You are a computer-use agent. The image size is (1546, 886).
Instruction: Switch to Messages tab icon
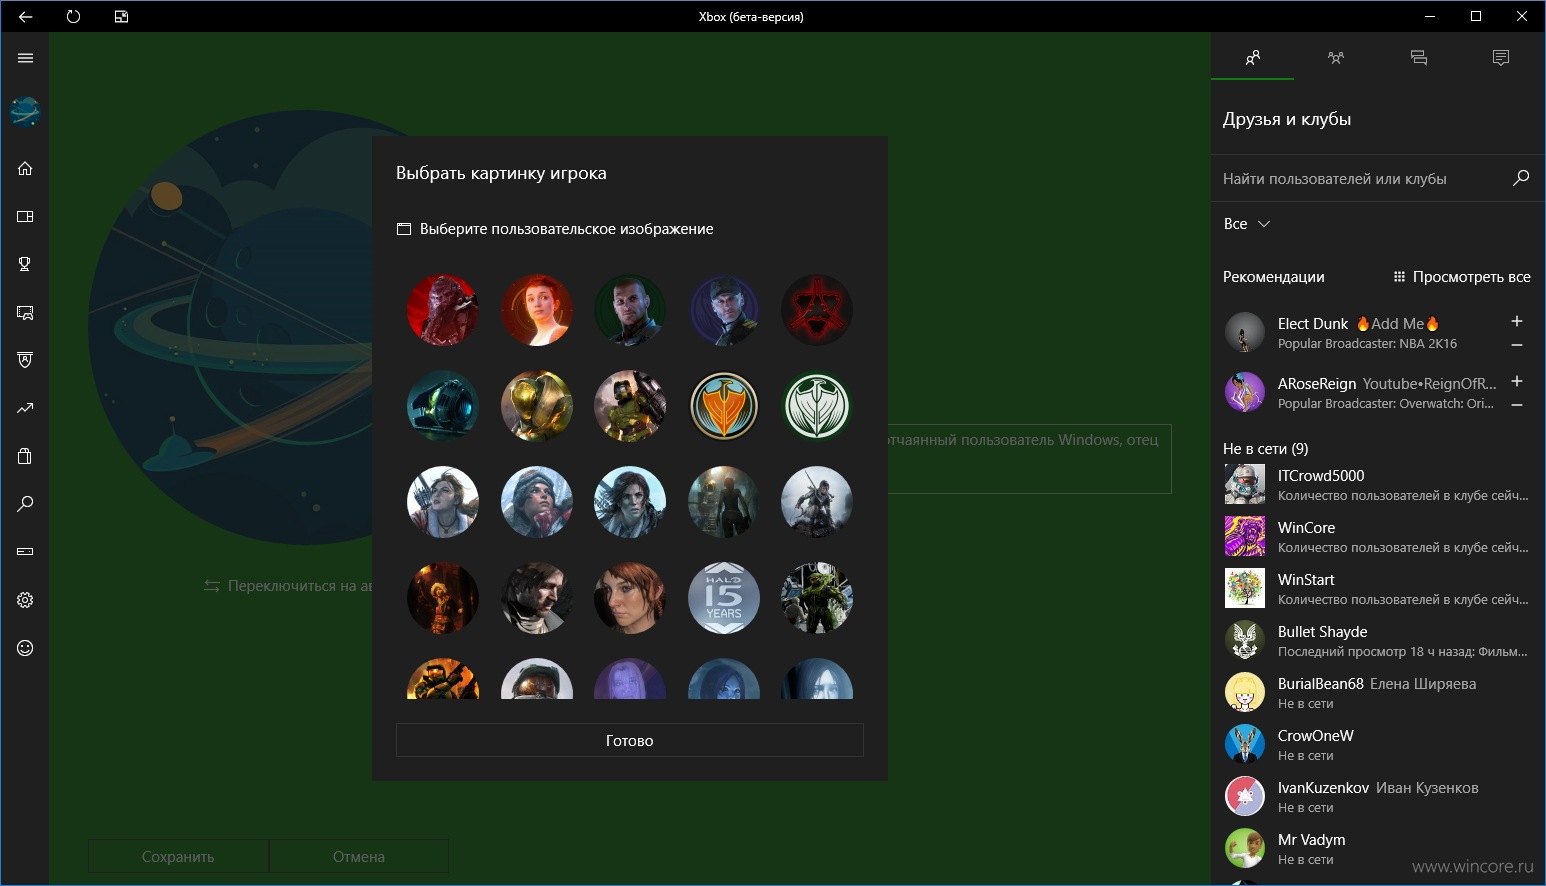click(x=1418, y=58)
